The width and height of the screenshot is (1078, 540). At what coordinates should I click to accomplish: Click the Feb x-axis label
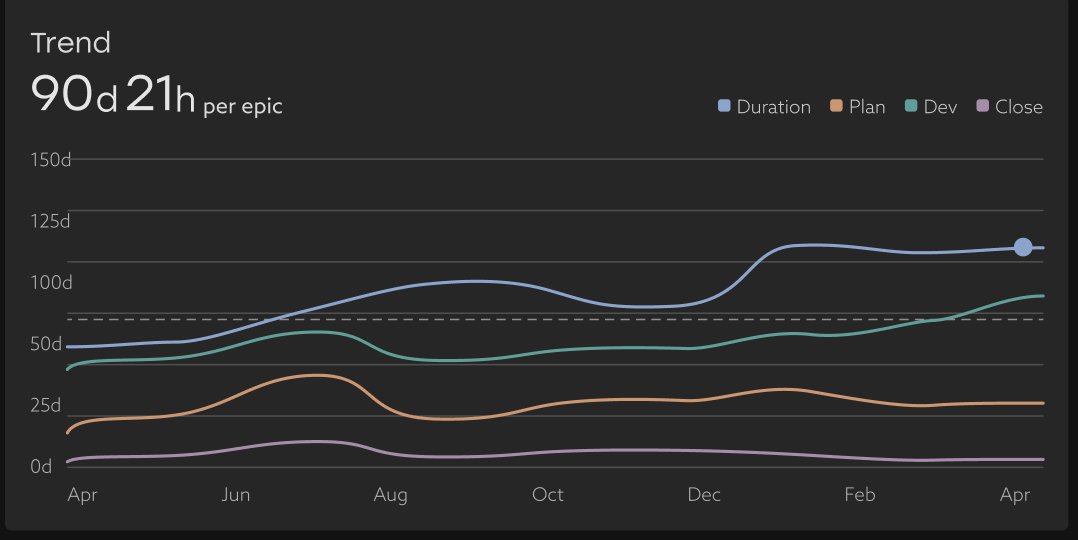coord(860,495)
